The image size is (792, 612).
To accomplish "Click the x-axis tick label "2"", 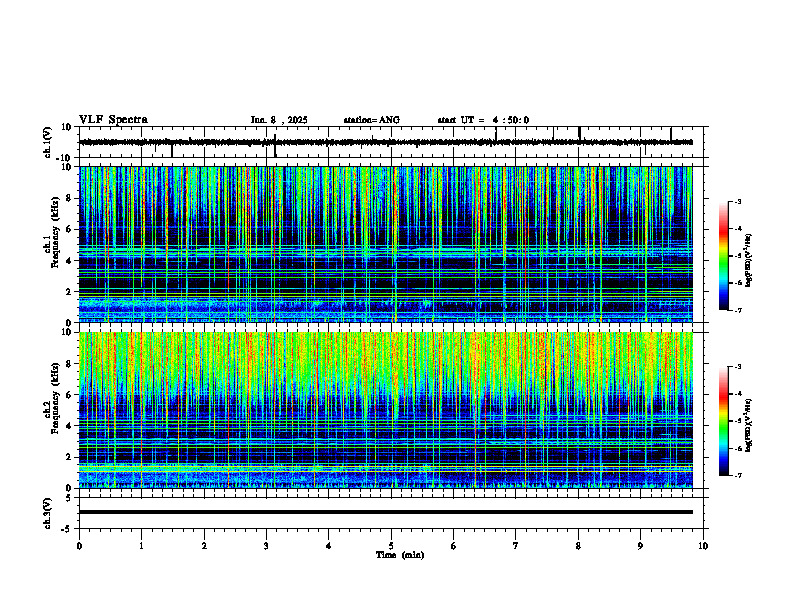I will [x=204, y=546].
